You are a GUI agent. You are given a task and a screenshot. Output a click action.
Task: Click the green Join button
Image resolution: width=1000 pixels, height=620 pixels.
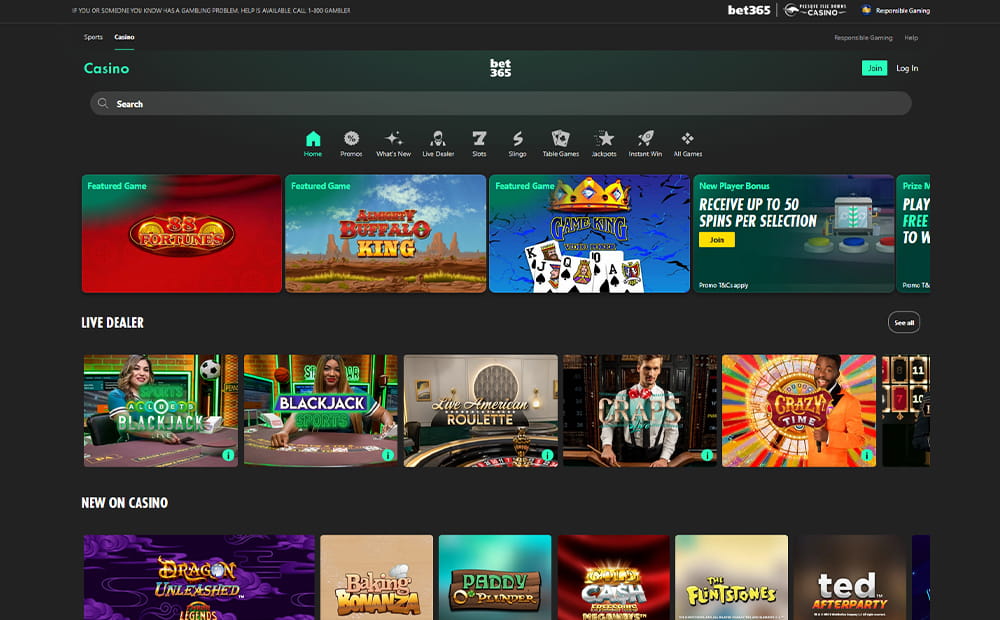point(874,68)
